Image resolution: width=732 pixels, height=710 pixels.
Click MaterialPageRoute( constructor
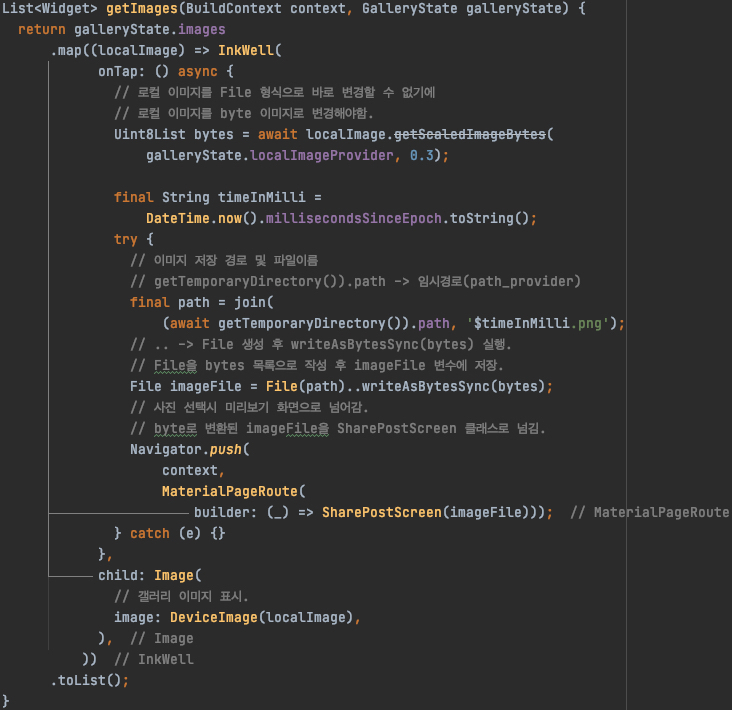click(233, 492)
